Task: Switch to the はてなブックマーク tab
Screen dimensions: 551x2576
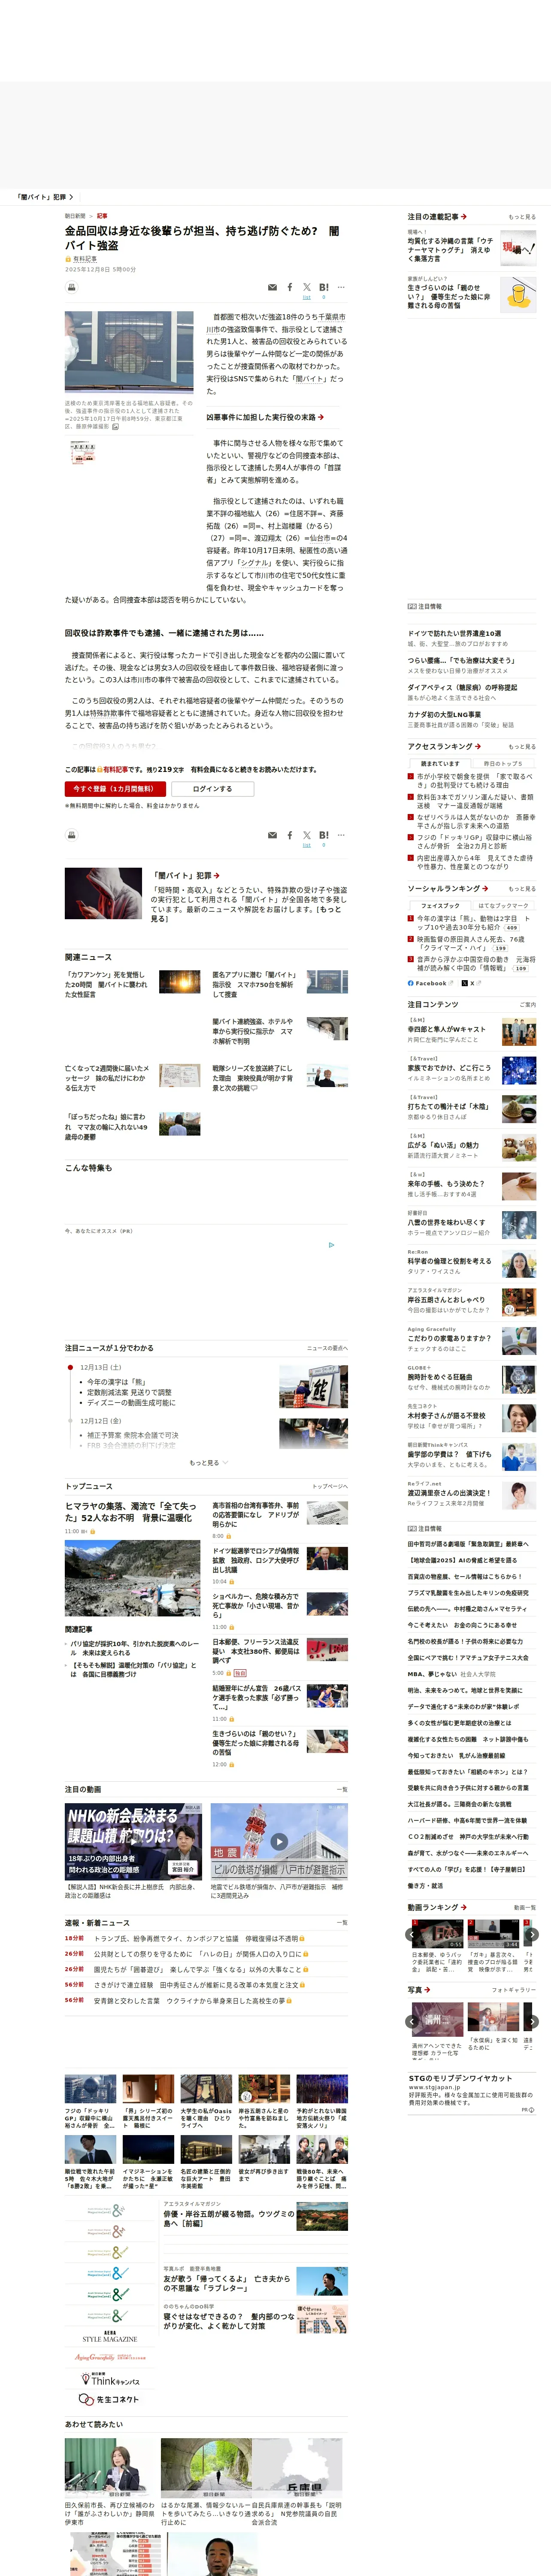Action: pyautogui.click(x=503, y=905)
